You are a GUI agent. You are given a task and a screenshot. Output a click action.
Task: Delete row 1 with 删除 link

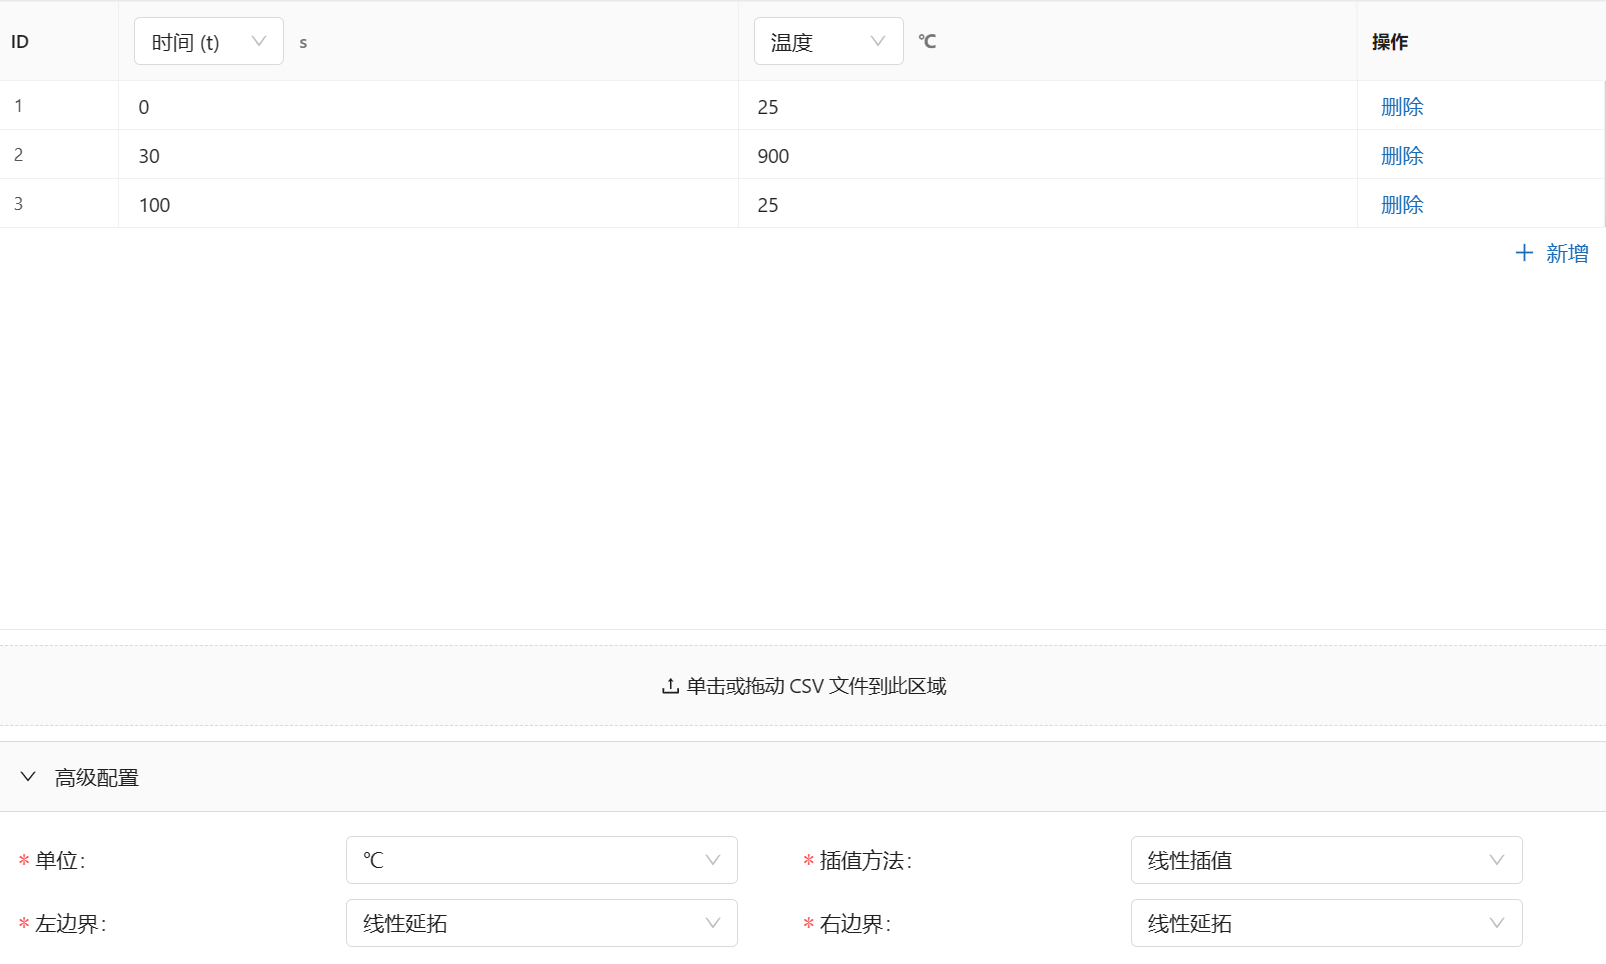[x=1401, y=106]
